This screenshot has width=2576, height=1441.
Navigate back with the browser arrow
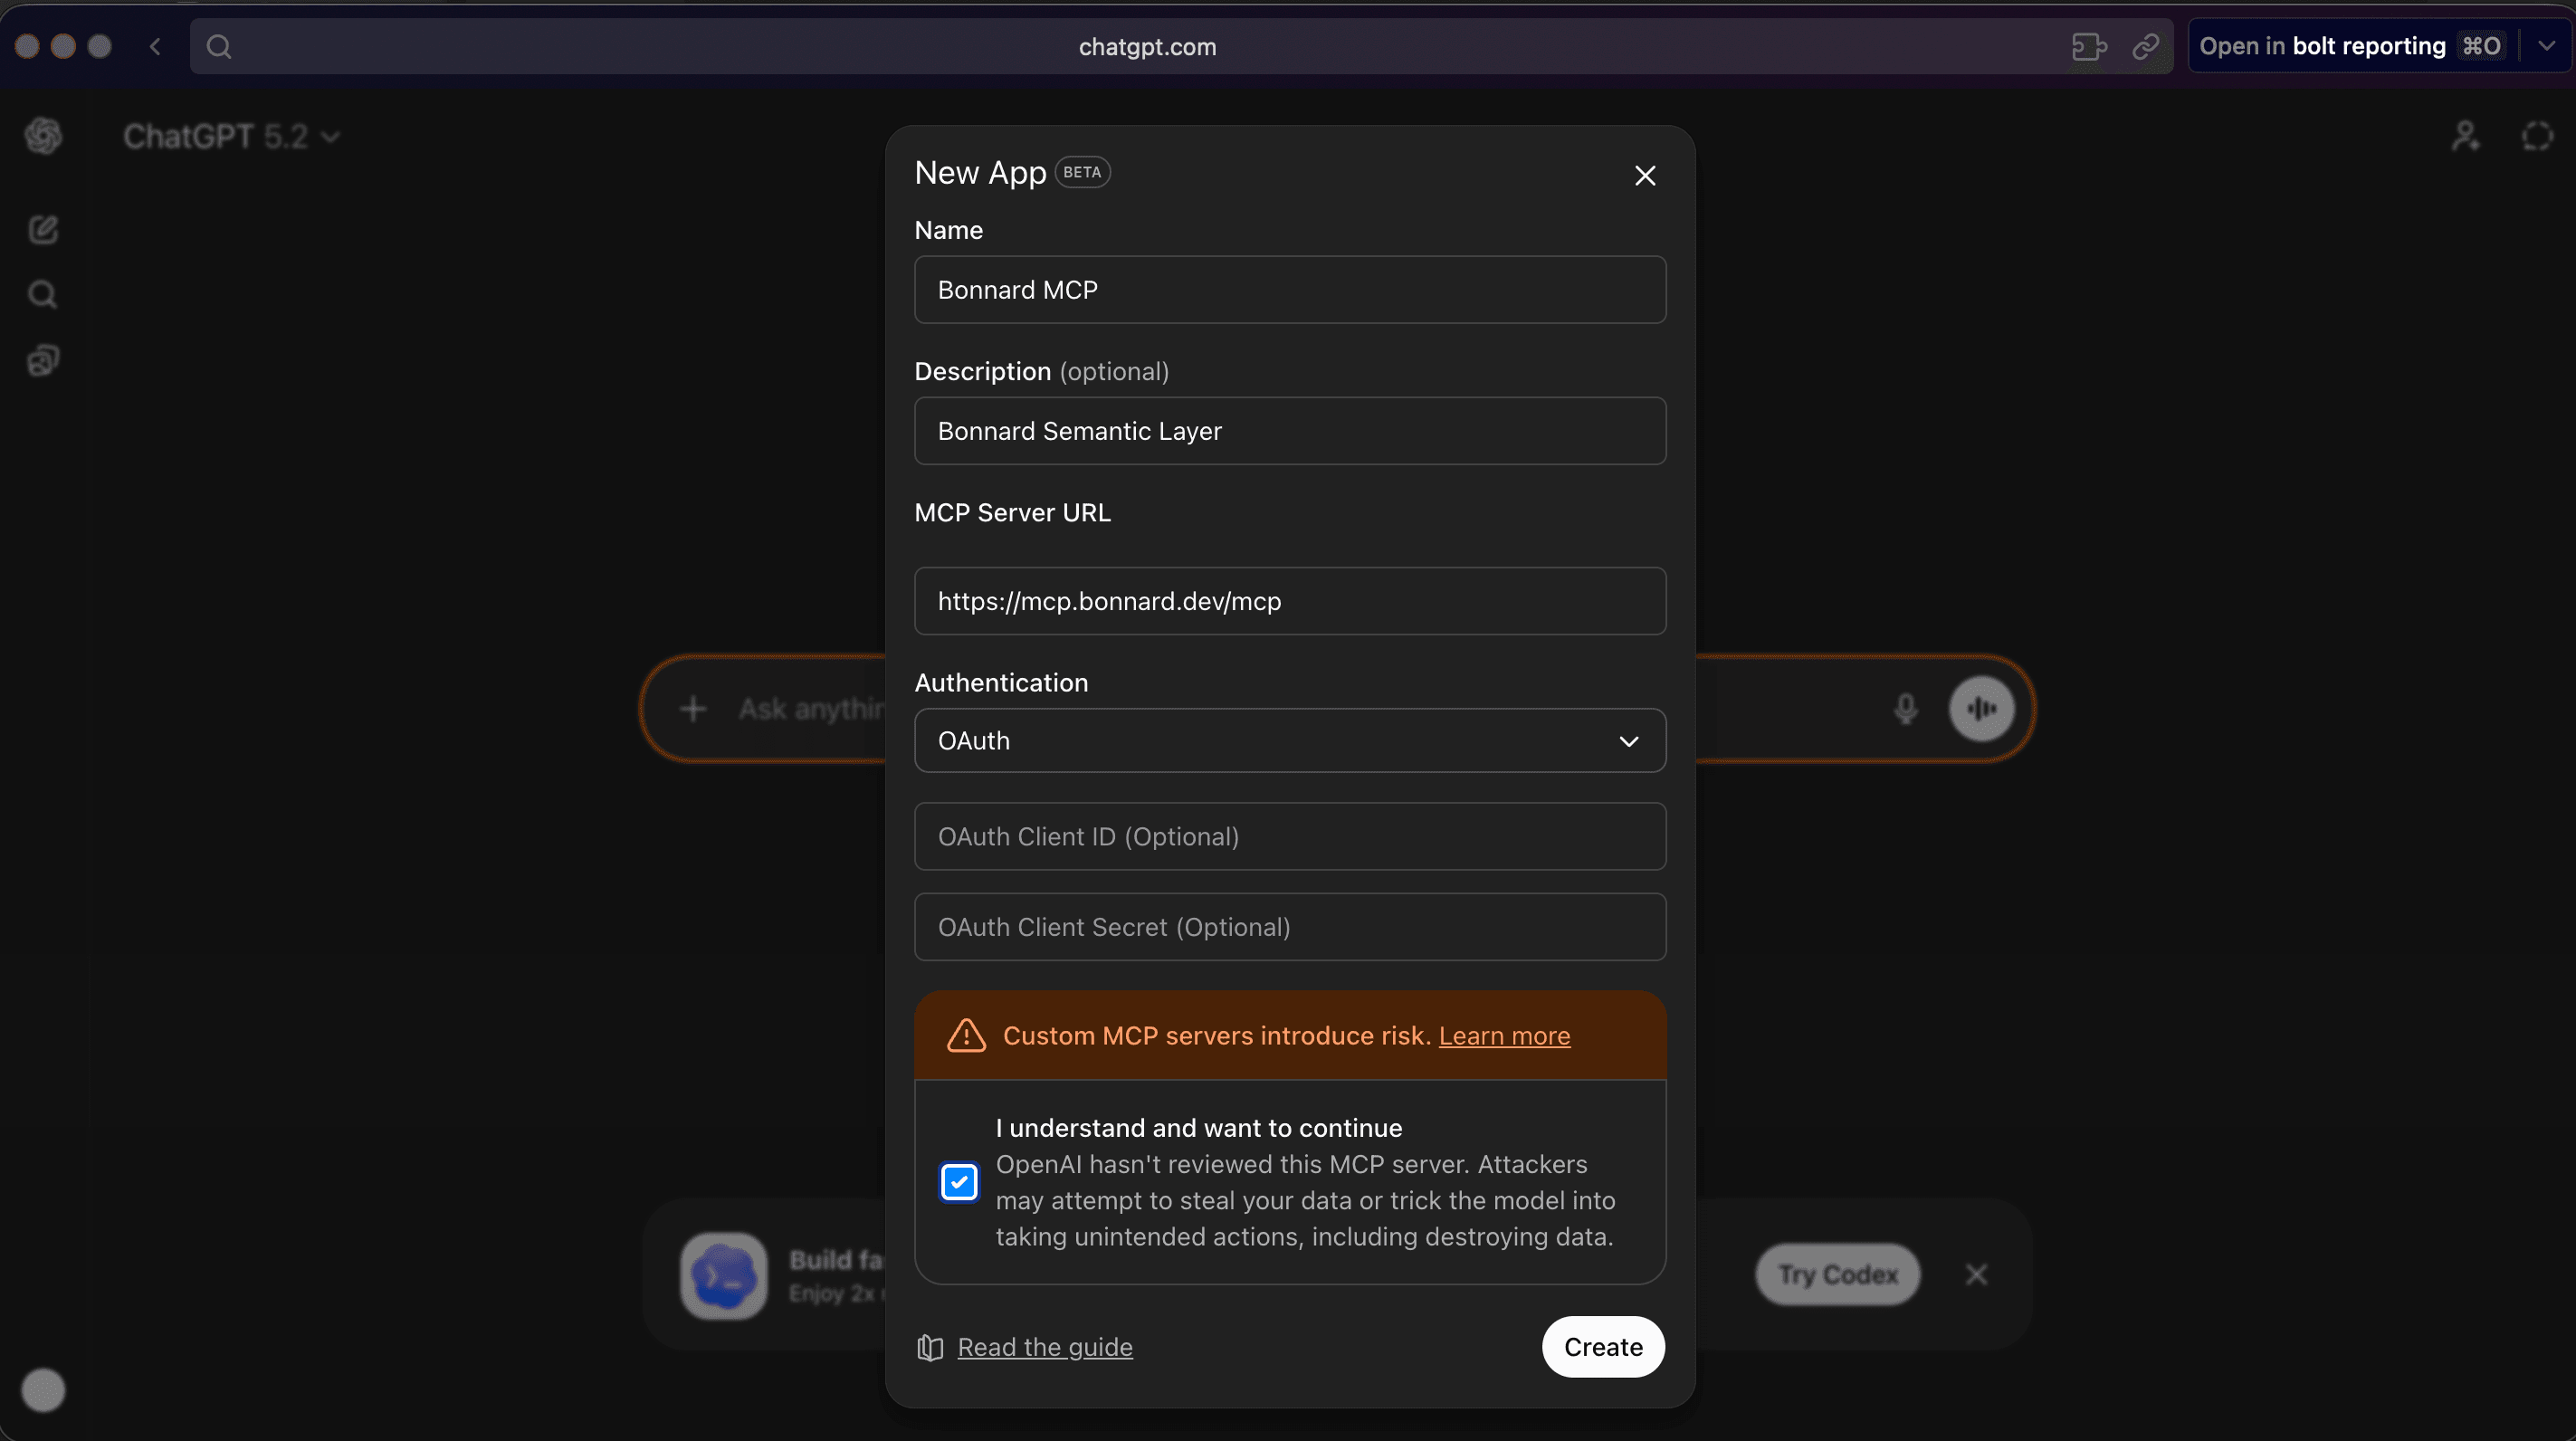click(156, 46)
